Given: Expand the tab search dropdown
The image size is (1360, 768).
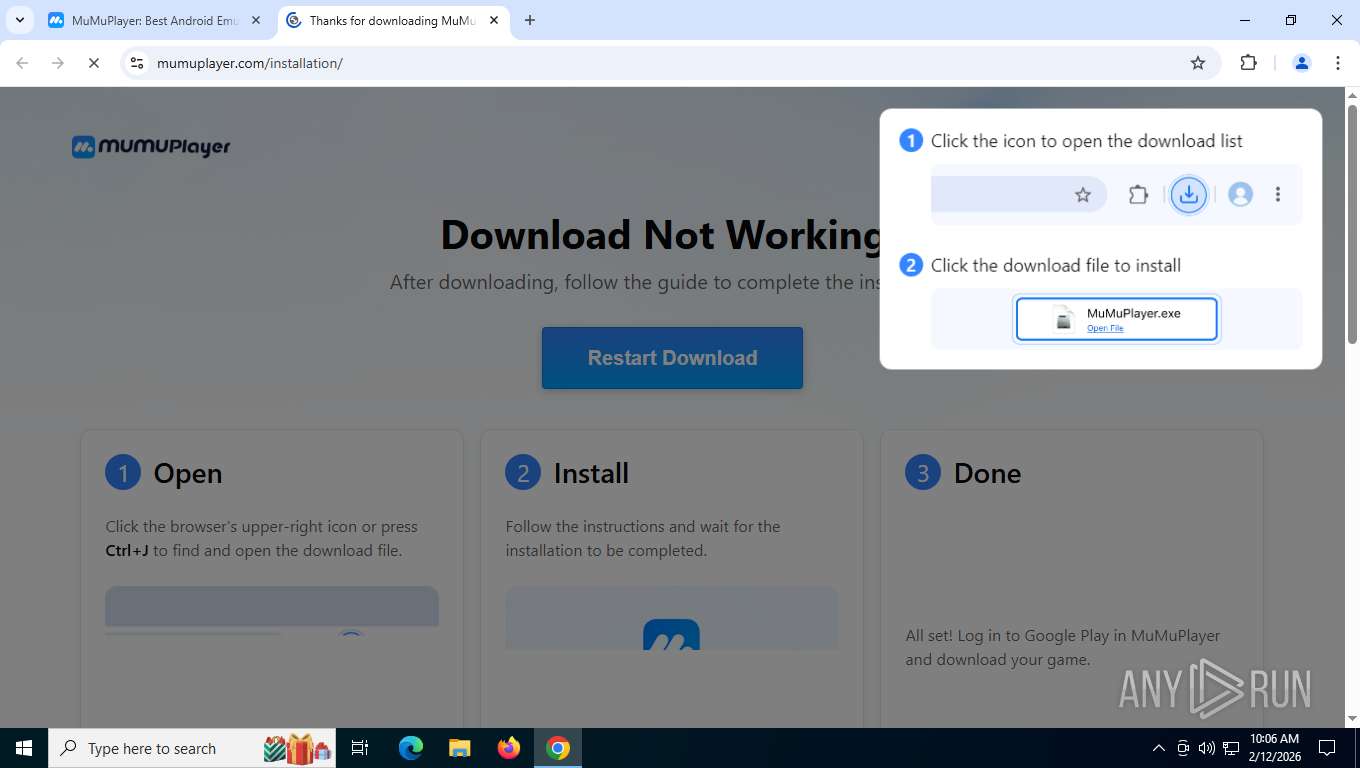Looking at the screenshot, I should click(x=19, y=20).
